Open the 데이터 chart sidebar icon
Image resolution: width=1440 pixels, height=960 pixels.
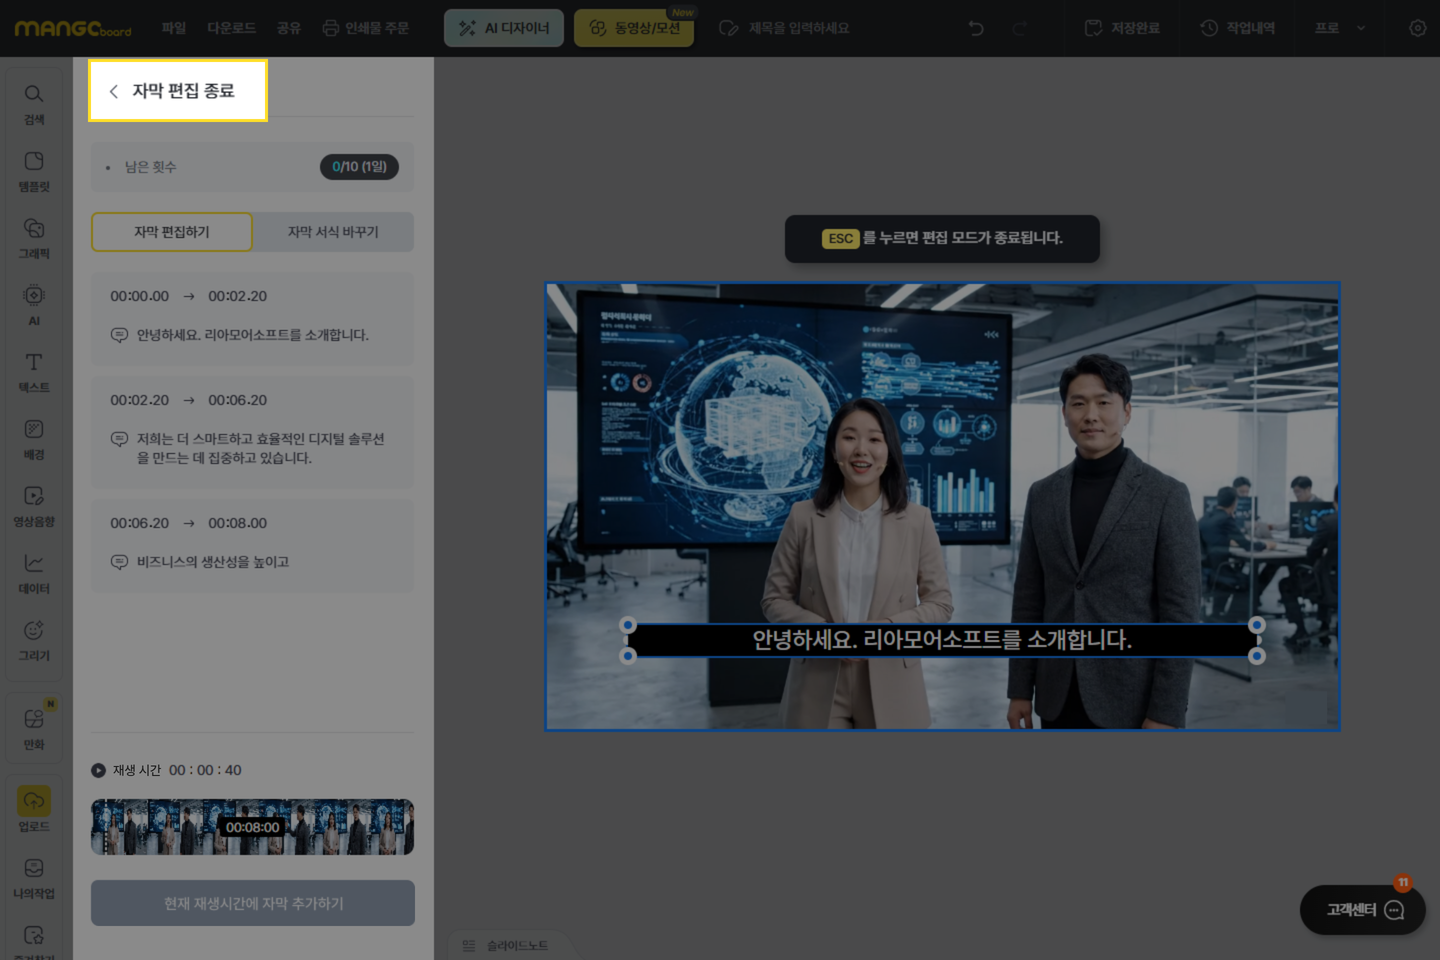coord(34,572)
